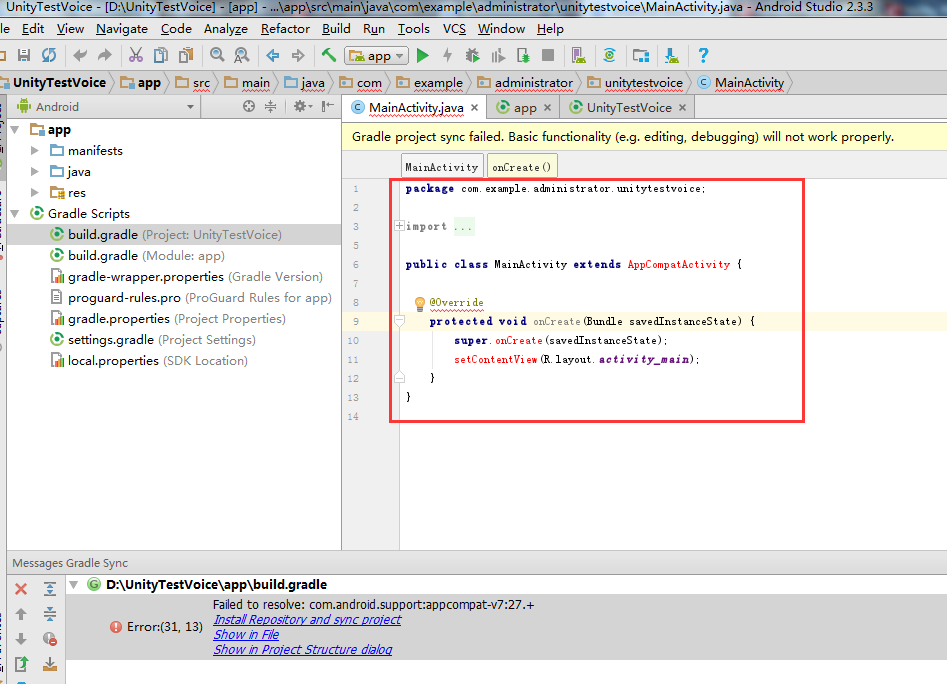Click the onCreate() breadcrumb

pyautogui.click(x=522, y=167)
